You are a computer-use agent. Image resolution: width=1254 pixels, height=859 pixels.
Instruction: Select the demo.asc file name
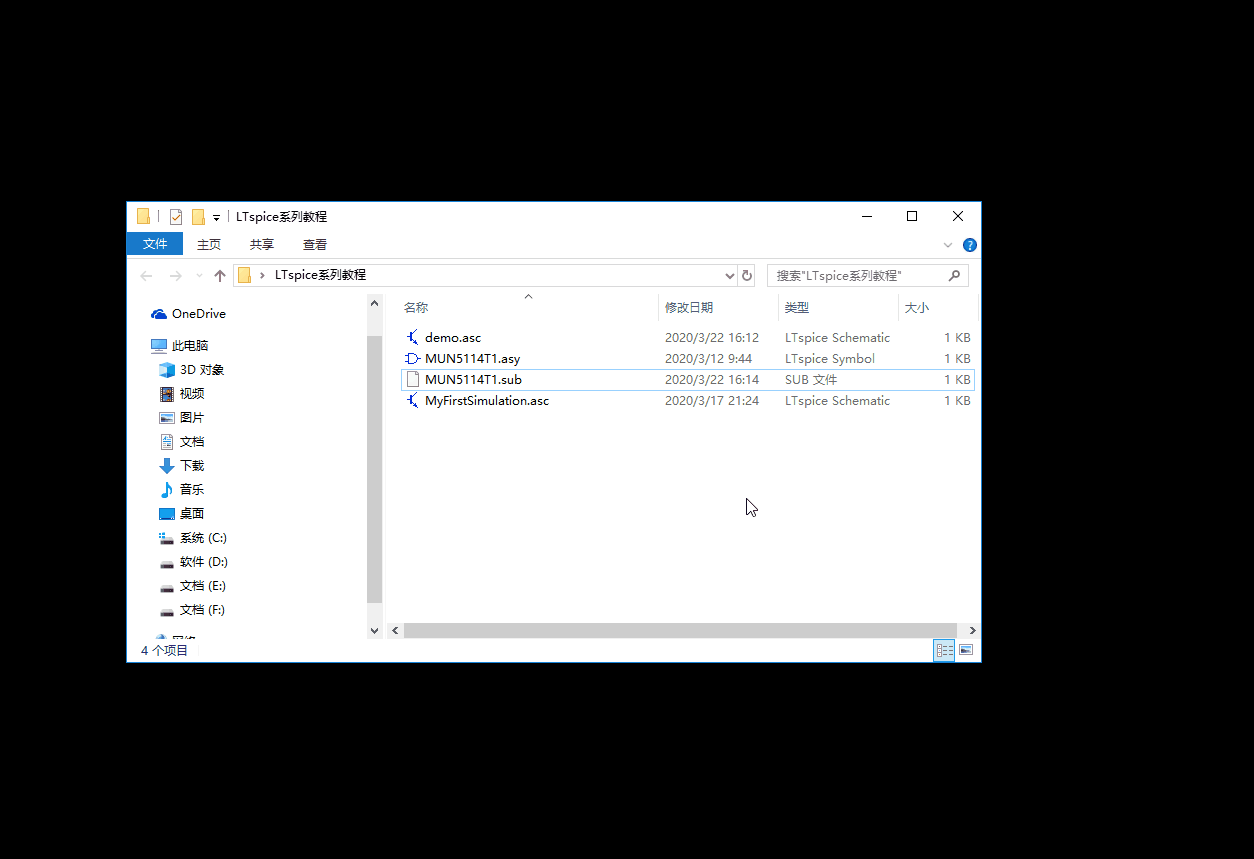[453, 338]
